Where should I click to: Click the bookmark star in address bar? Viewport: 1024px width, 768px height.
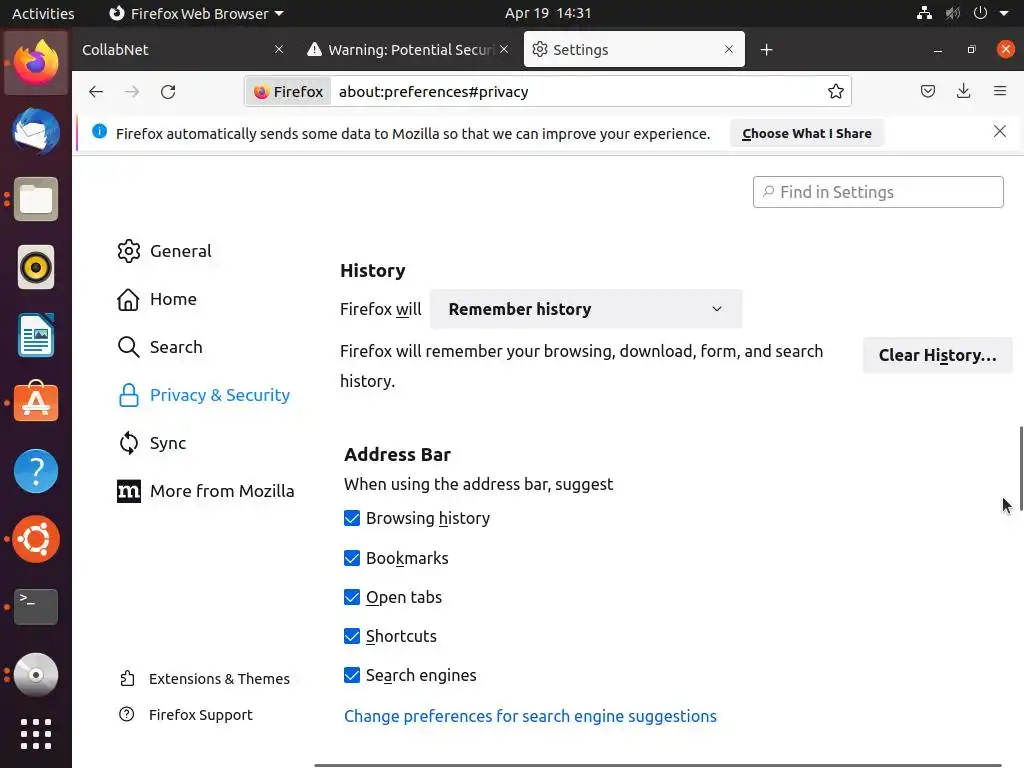[836, 92]
